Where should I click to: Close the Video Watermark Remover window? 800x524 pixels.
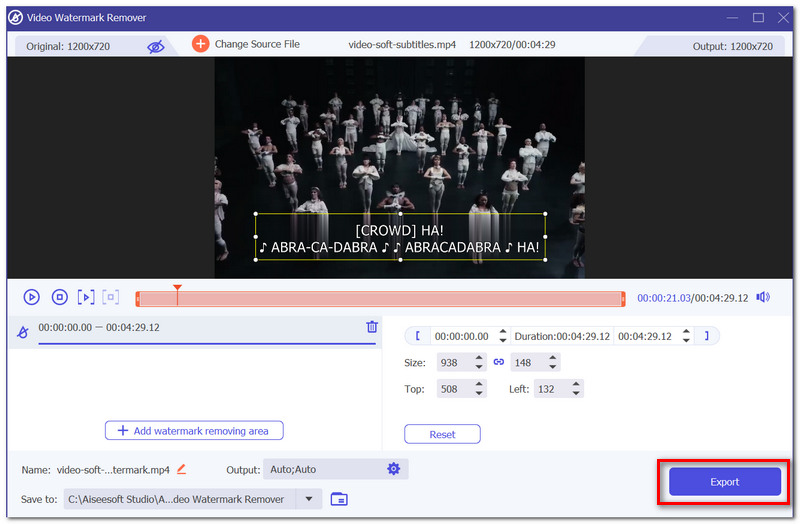coord(783,18)
